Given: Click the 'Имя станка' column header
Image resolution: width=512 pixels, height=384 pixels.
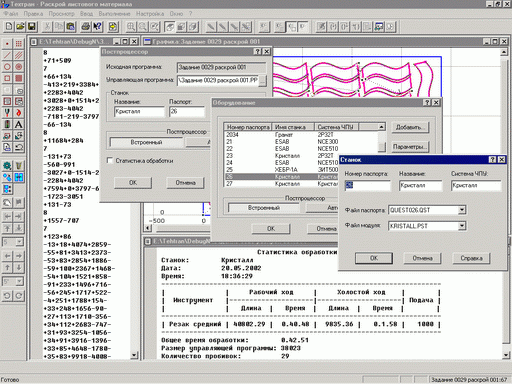Looking at the screenshot, I should (293, 127).
